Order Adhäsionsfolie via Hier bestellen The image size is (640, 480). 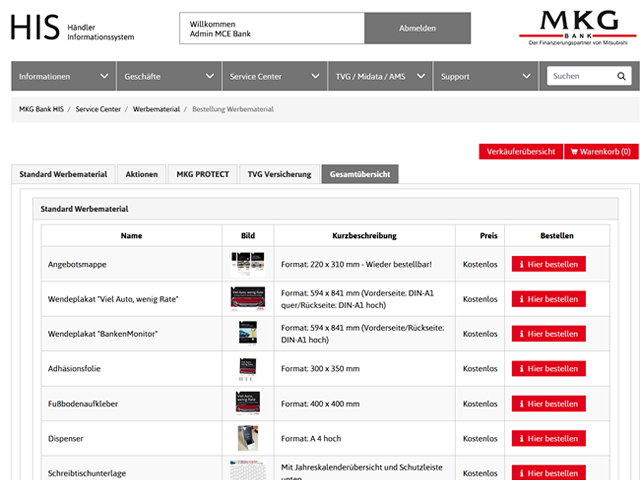[x=549, y=369]
